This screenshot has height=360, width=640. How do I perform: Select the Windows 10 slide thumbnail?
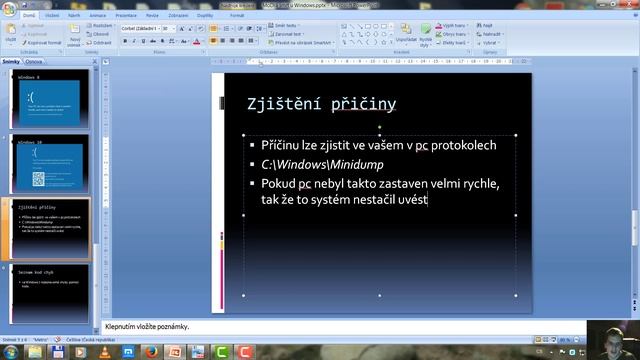pyautogui.click(x=49, y=164)
